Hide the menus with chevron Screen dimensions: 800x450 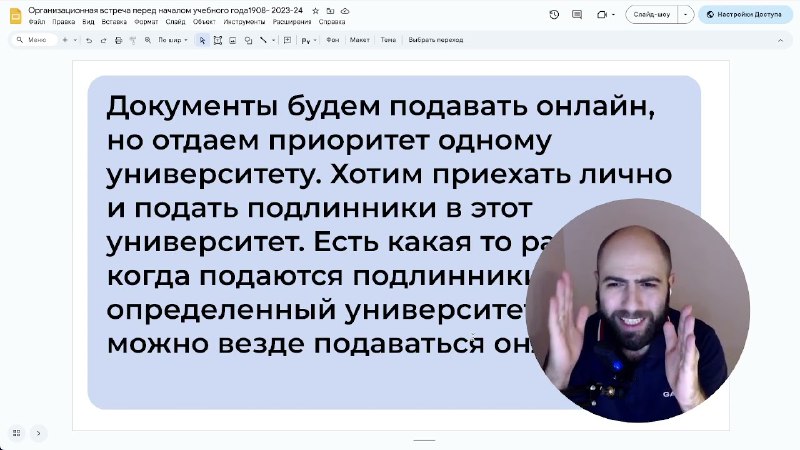780,40
